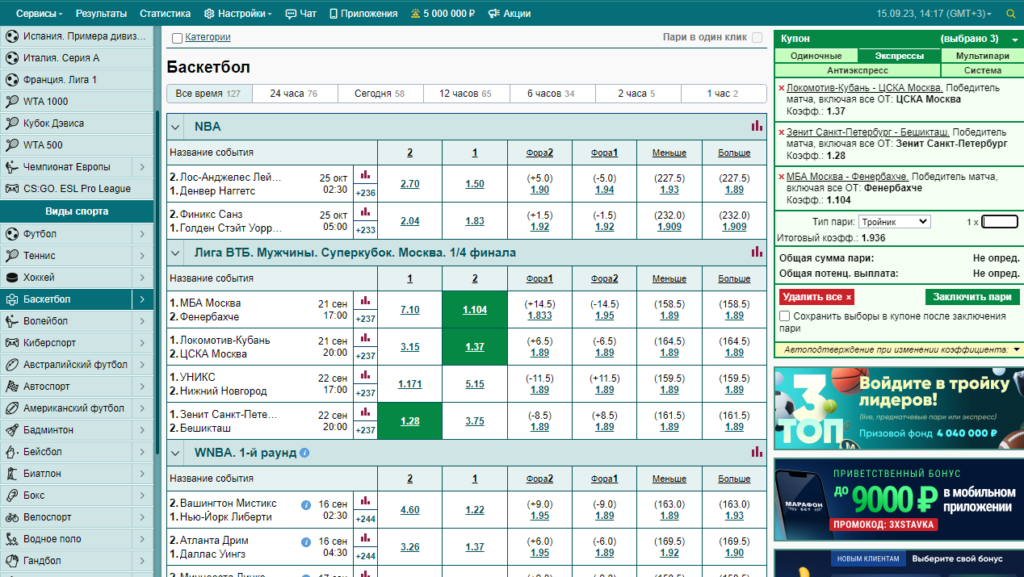Expand coupon header dropdown arrow
Viewport: 1024px width, 577px height.
click(x=1015, y=39)
